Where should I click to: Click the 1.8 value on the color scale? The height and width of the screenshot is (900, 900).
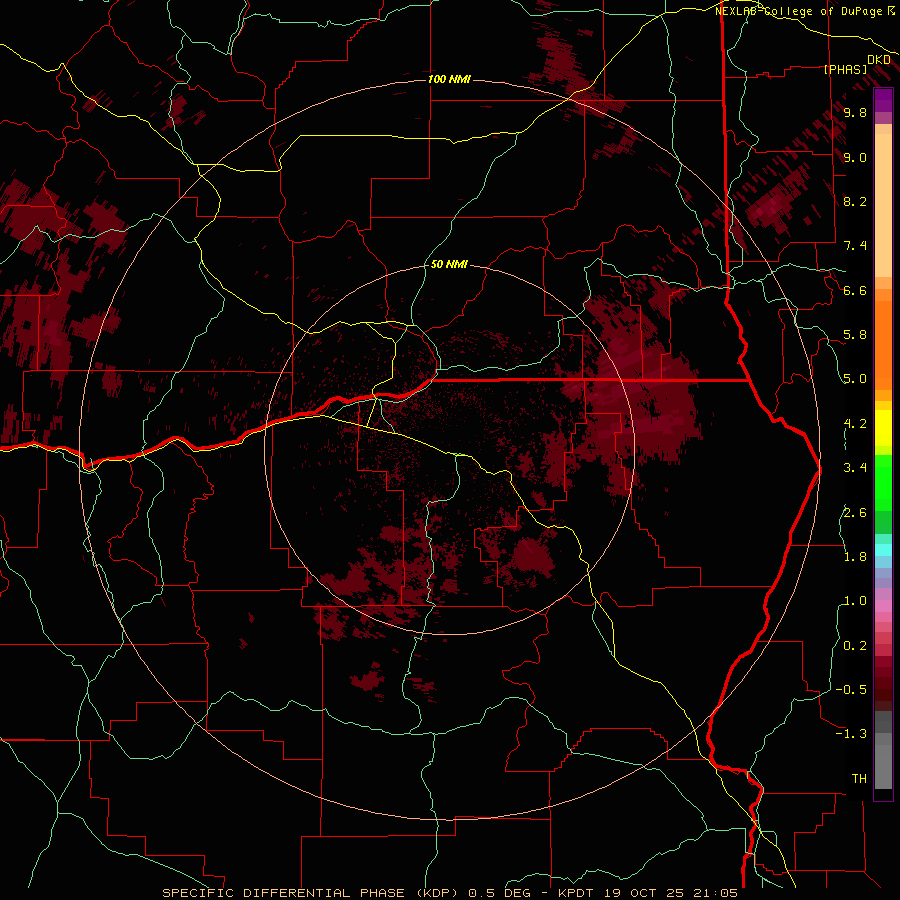855,557
